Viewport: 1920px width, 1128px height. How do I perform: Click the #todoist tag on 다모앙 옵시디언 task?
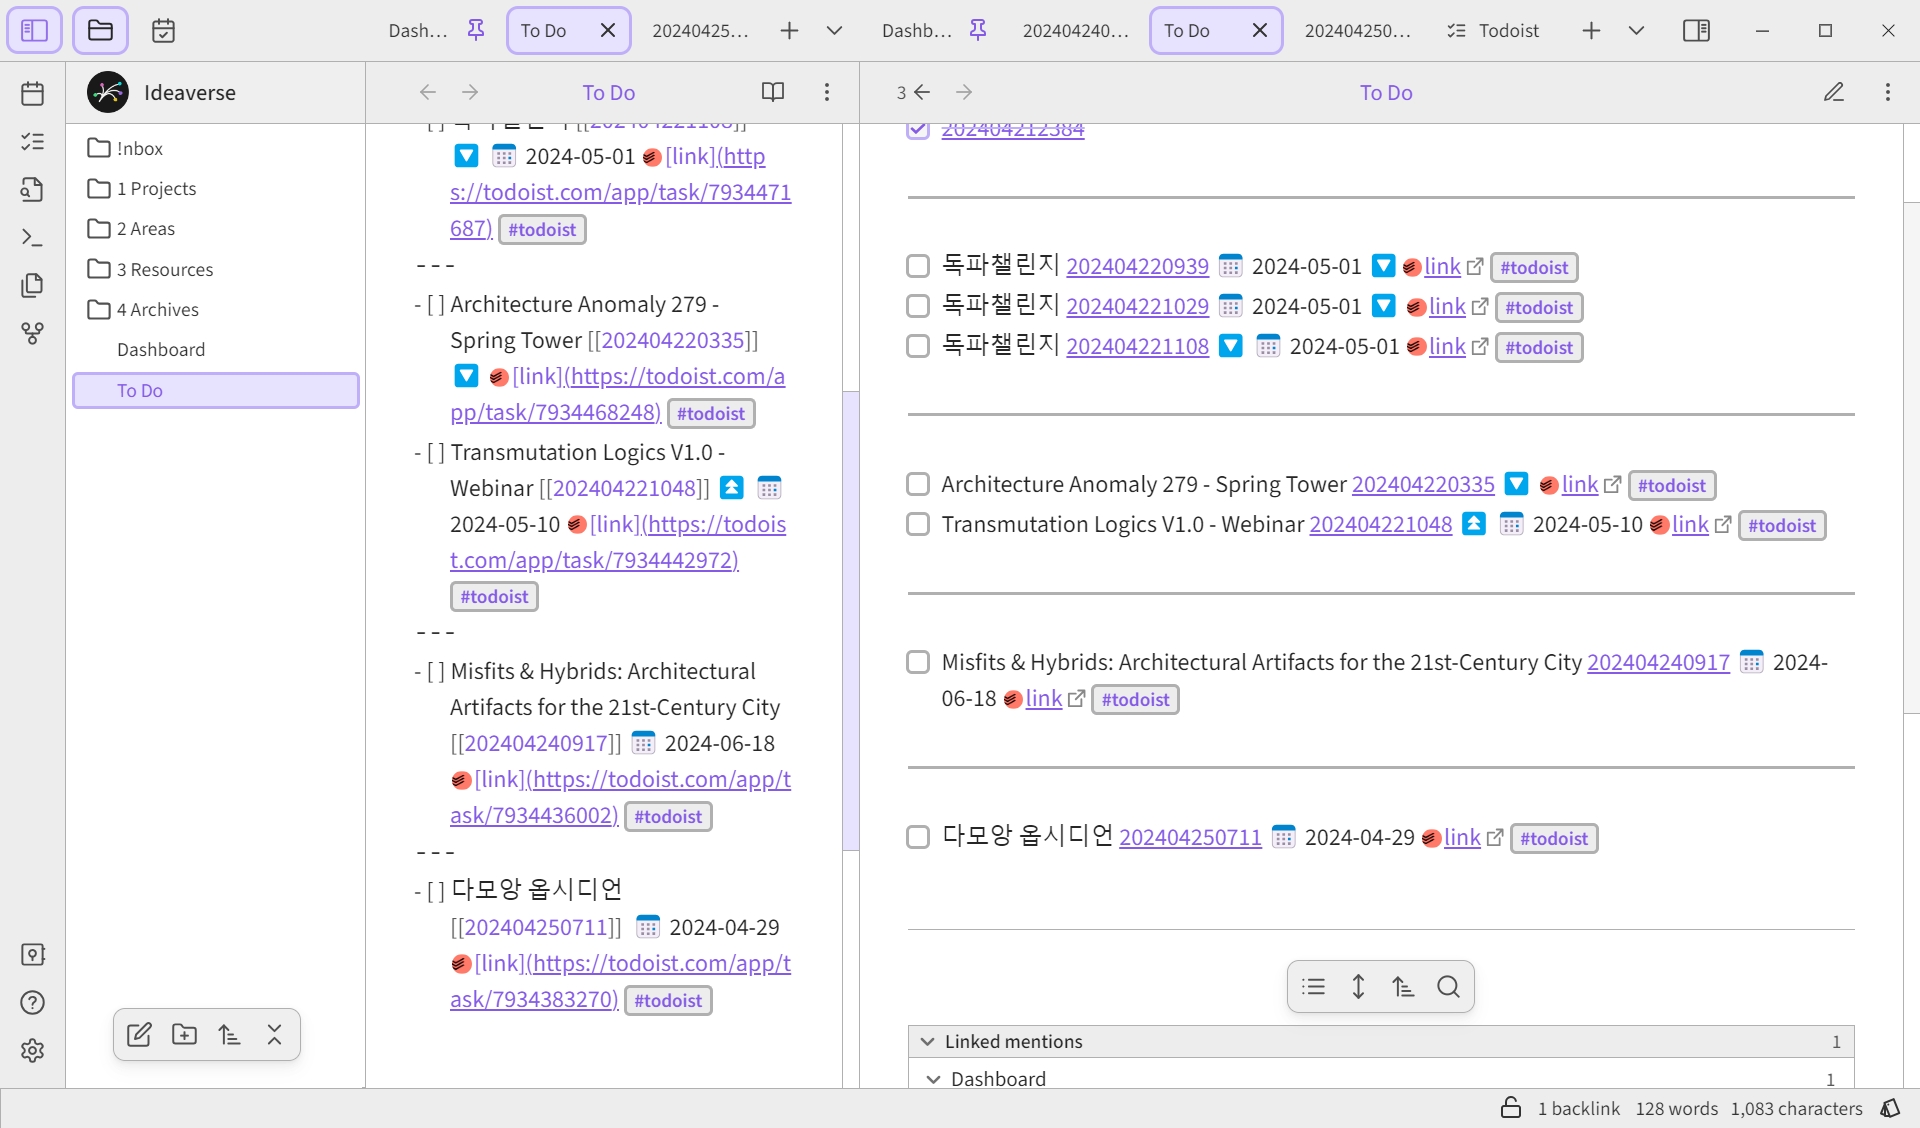pos(1553,839)
